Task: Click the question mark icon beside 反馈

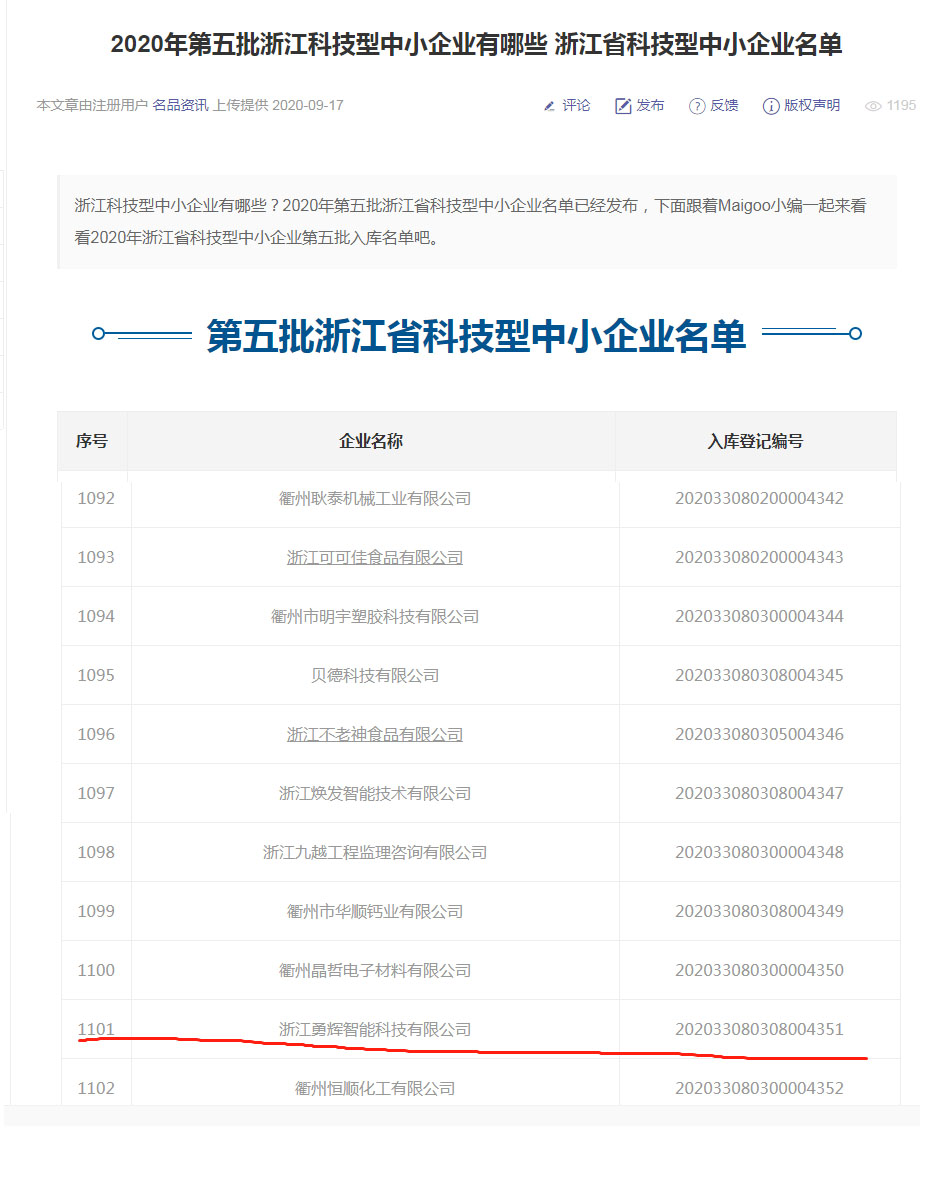Action: (697, 106)
